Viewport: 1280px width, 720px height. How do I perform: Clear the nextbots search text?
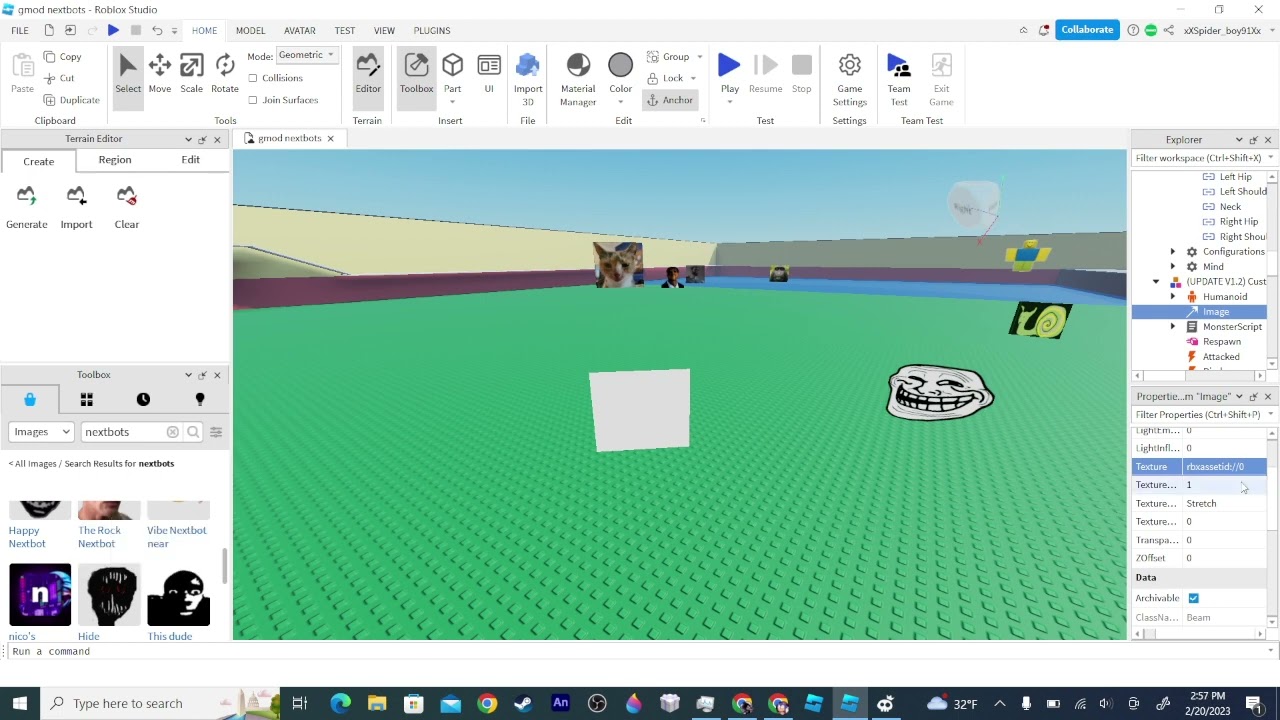tap(173, 432)
